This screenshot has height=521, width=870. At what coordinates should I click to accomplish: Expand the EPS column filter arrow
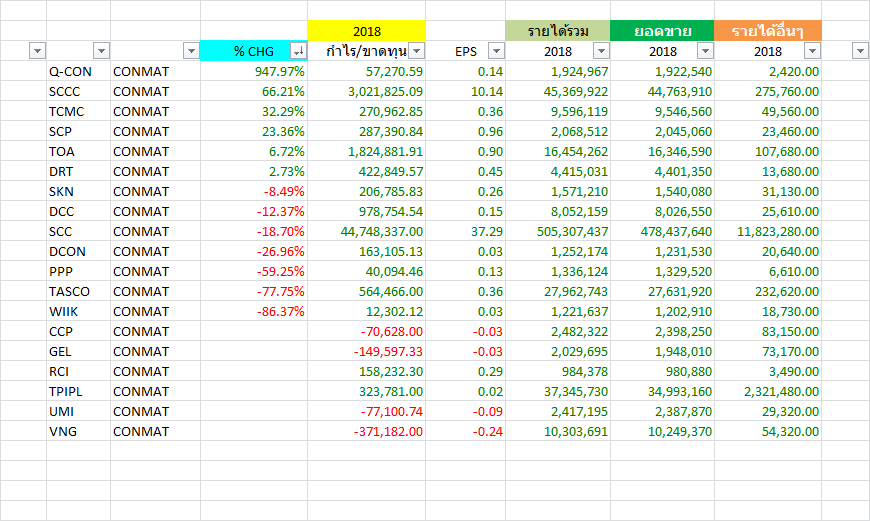[x=496, y=51]
